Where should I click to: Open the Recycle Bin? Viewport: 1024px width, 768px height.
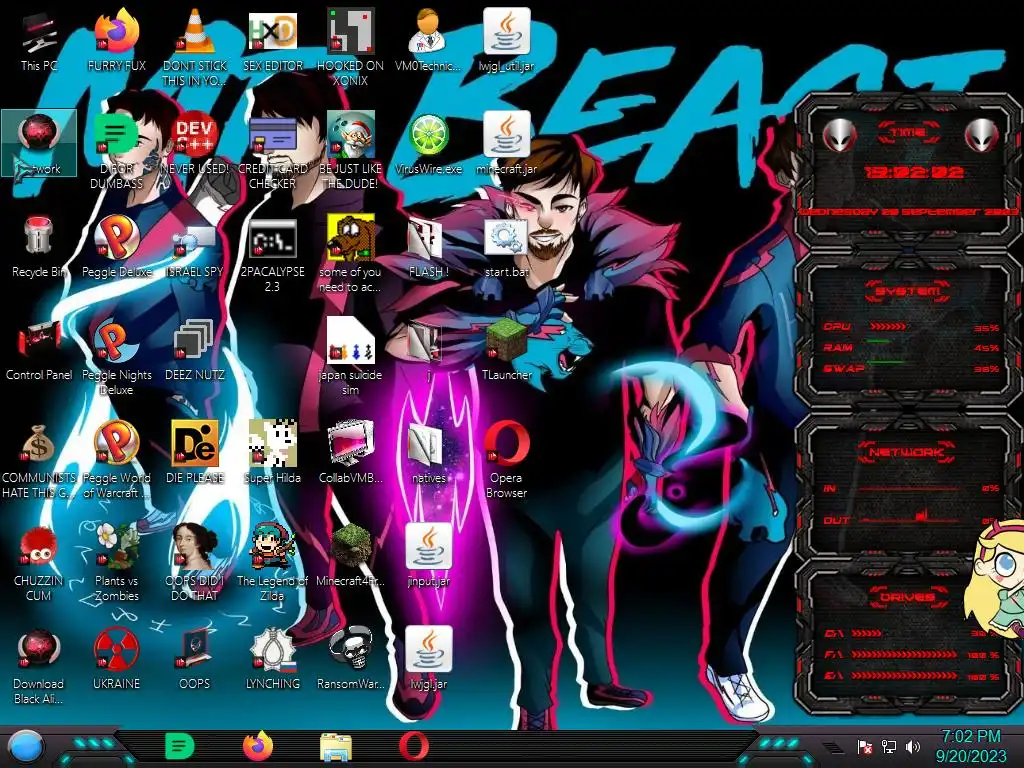point(39,246)
